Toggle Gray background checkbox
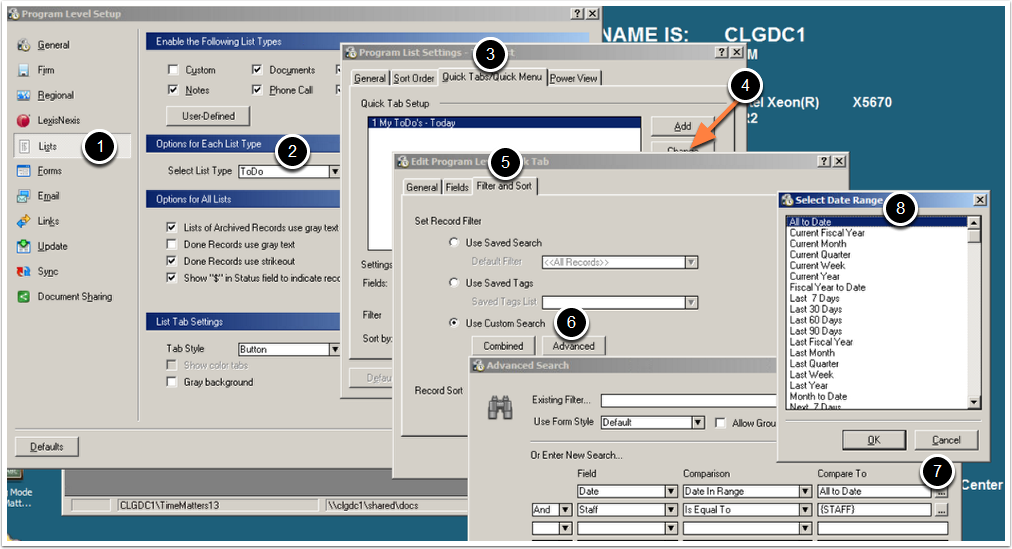 172,382
